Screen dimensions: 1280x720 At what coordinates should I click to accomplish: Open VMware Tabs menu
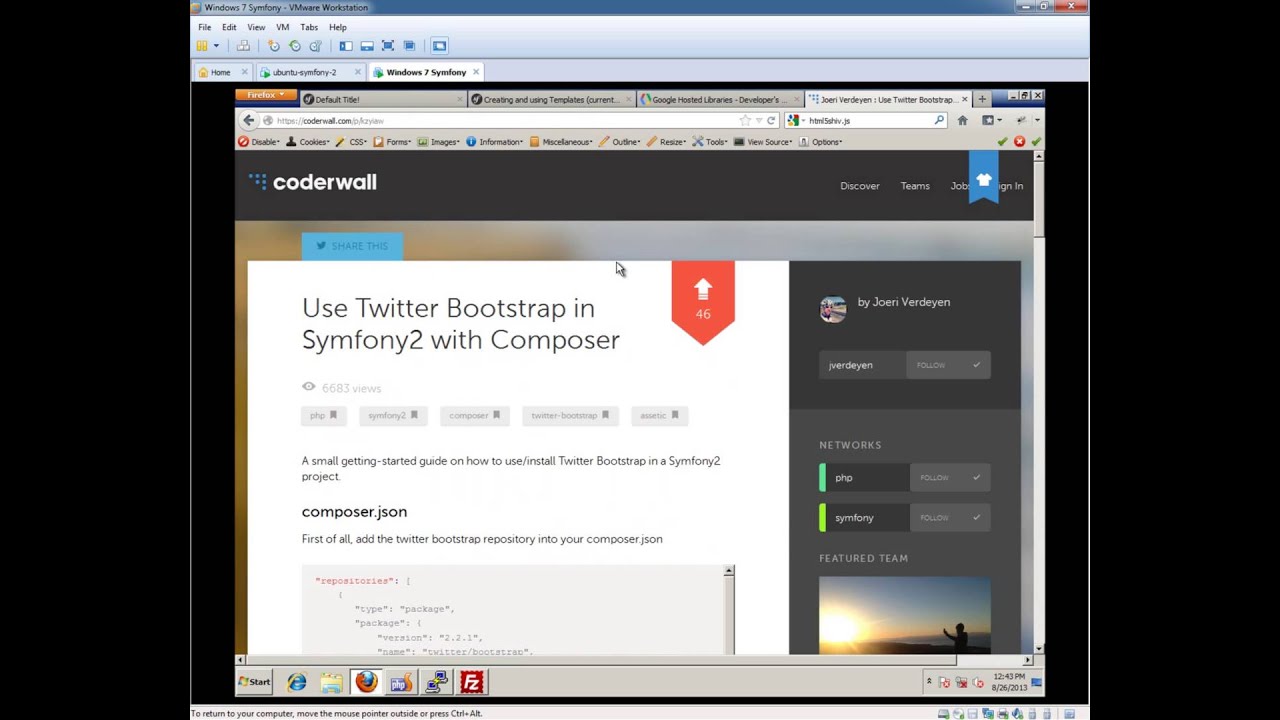click(x=309, y=27)
